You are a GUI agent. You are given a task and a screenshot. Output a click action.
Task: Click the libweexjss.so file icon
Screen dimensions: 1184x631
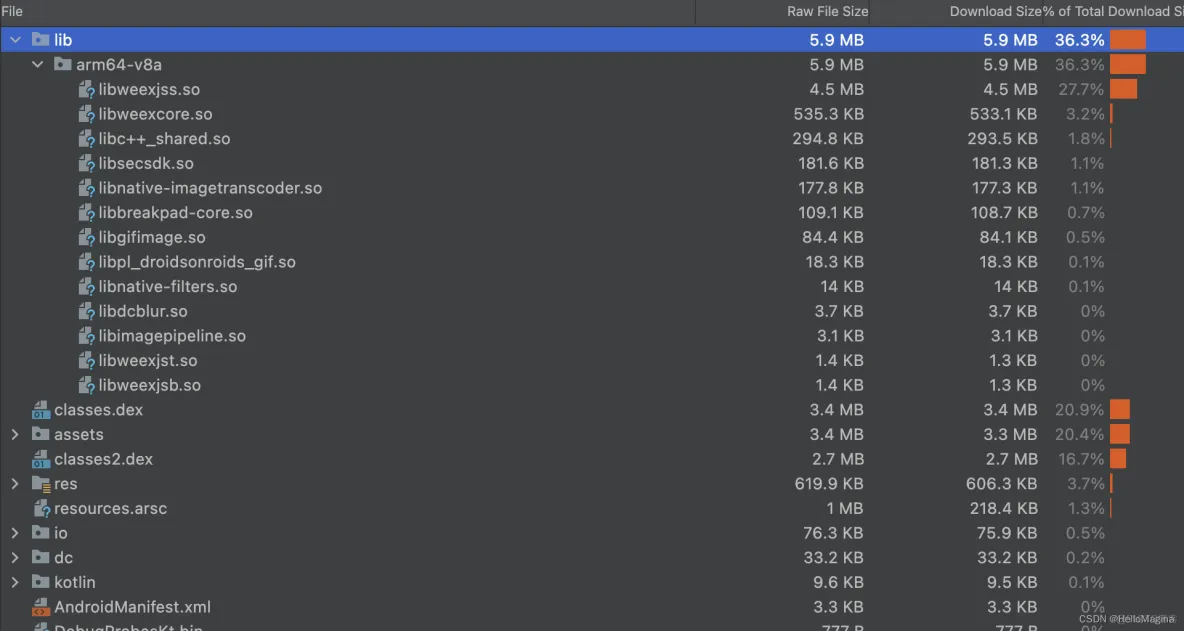(87, 90)
